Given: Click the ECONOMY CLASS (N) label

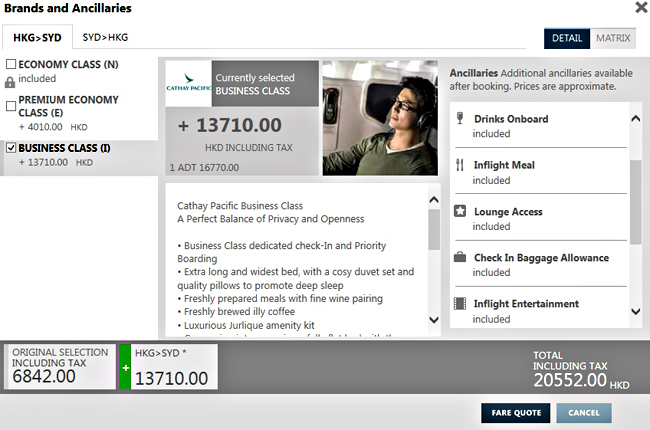Looking at the screenshot, I should click(68, 64).
